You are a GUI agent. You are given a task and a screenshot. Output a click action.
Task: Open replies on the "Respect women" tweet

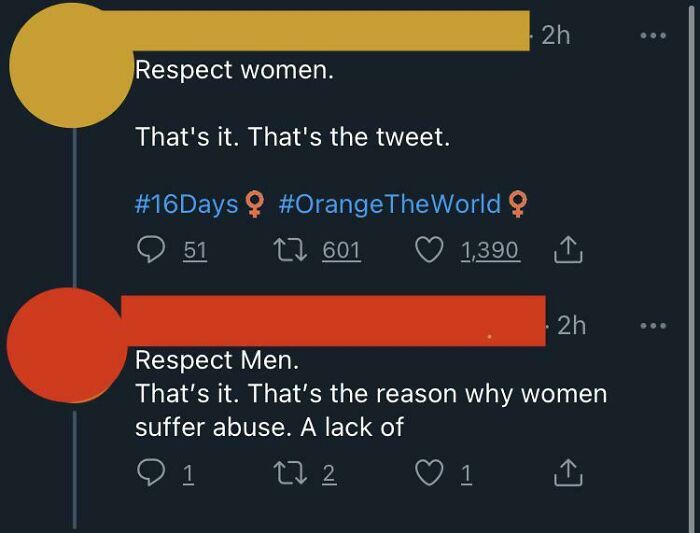tap(151, 250)
